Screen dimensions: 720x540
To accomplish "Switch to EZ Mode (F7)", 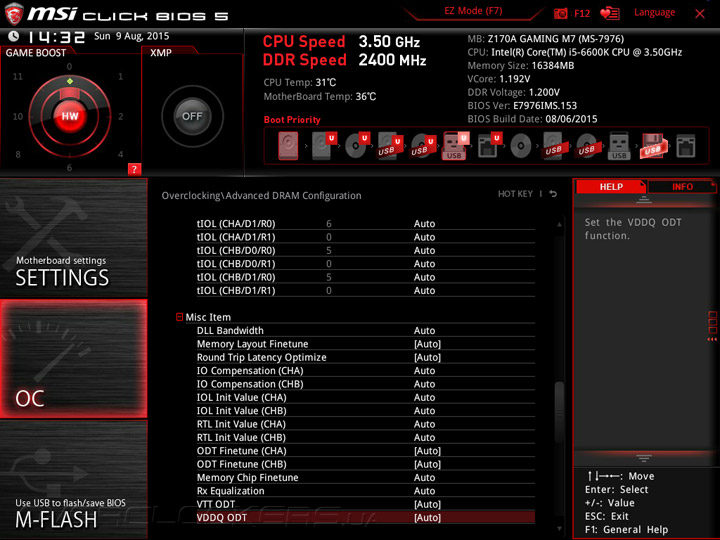I will coord(473,11).
